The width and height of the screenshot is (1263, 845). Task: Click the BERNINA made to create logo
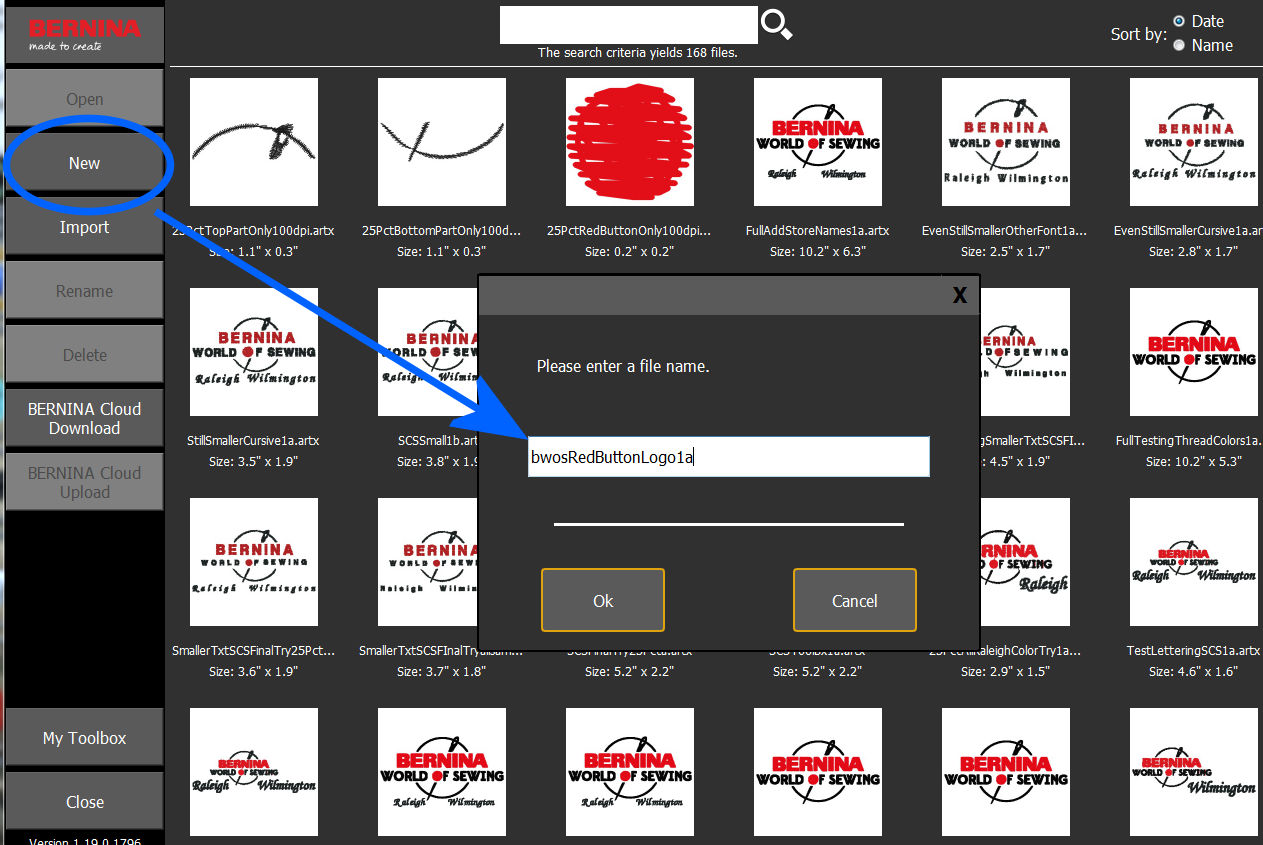click(84, 34)
